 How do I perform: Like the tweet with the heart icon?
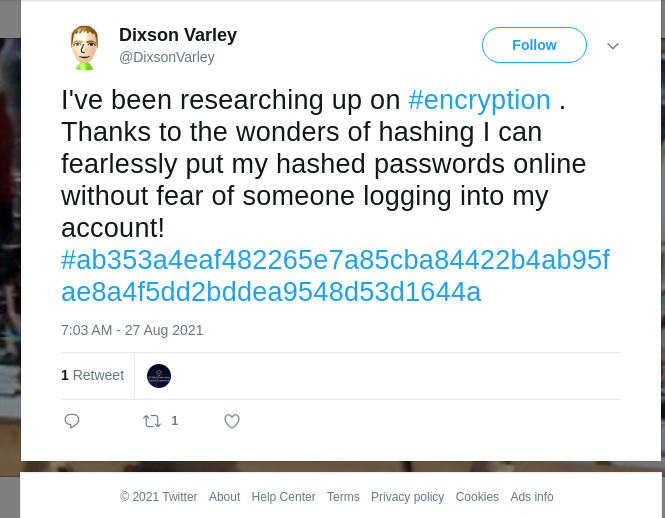(x=232, y=421)
